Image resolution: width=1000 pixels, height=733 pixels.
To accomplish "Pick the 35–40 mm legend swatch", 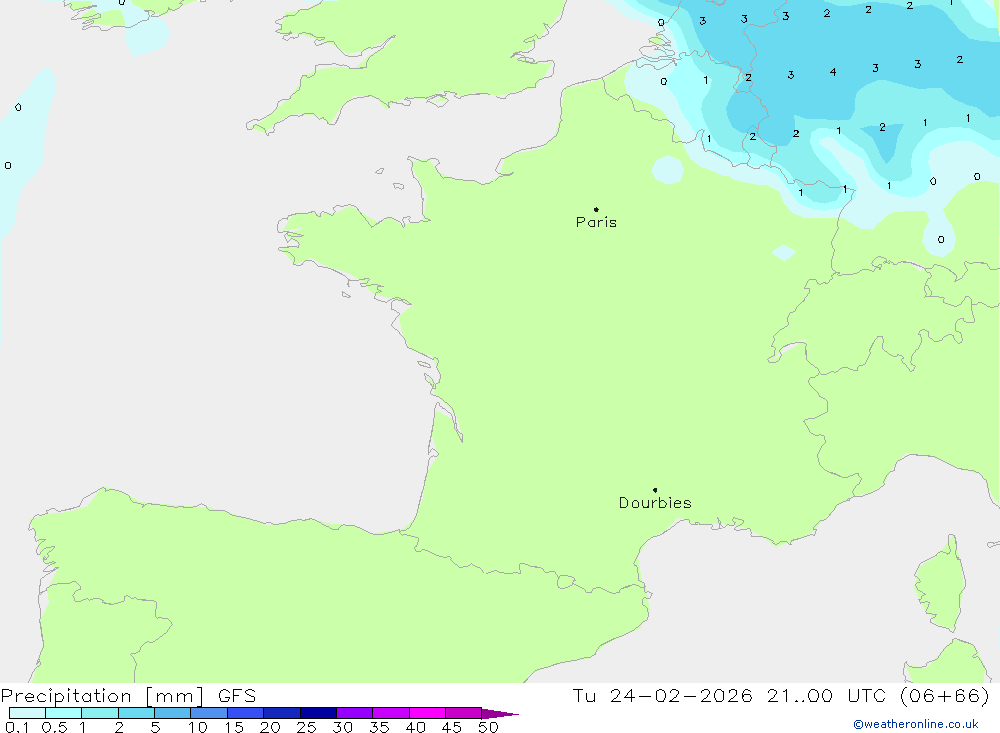I will 390,713.
